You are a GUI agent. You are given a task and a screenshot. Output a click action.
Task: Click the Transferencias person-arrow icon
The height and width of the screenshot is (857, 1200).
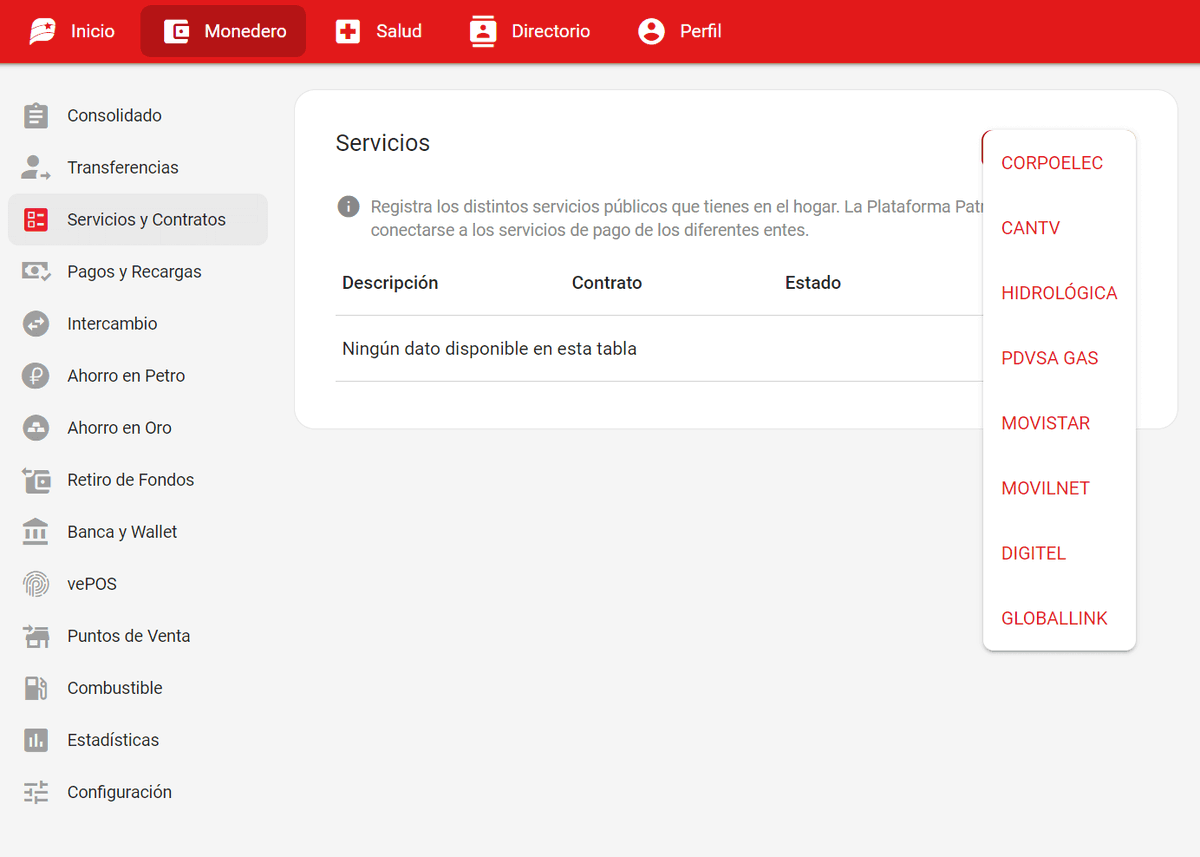click(36, 168)
